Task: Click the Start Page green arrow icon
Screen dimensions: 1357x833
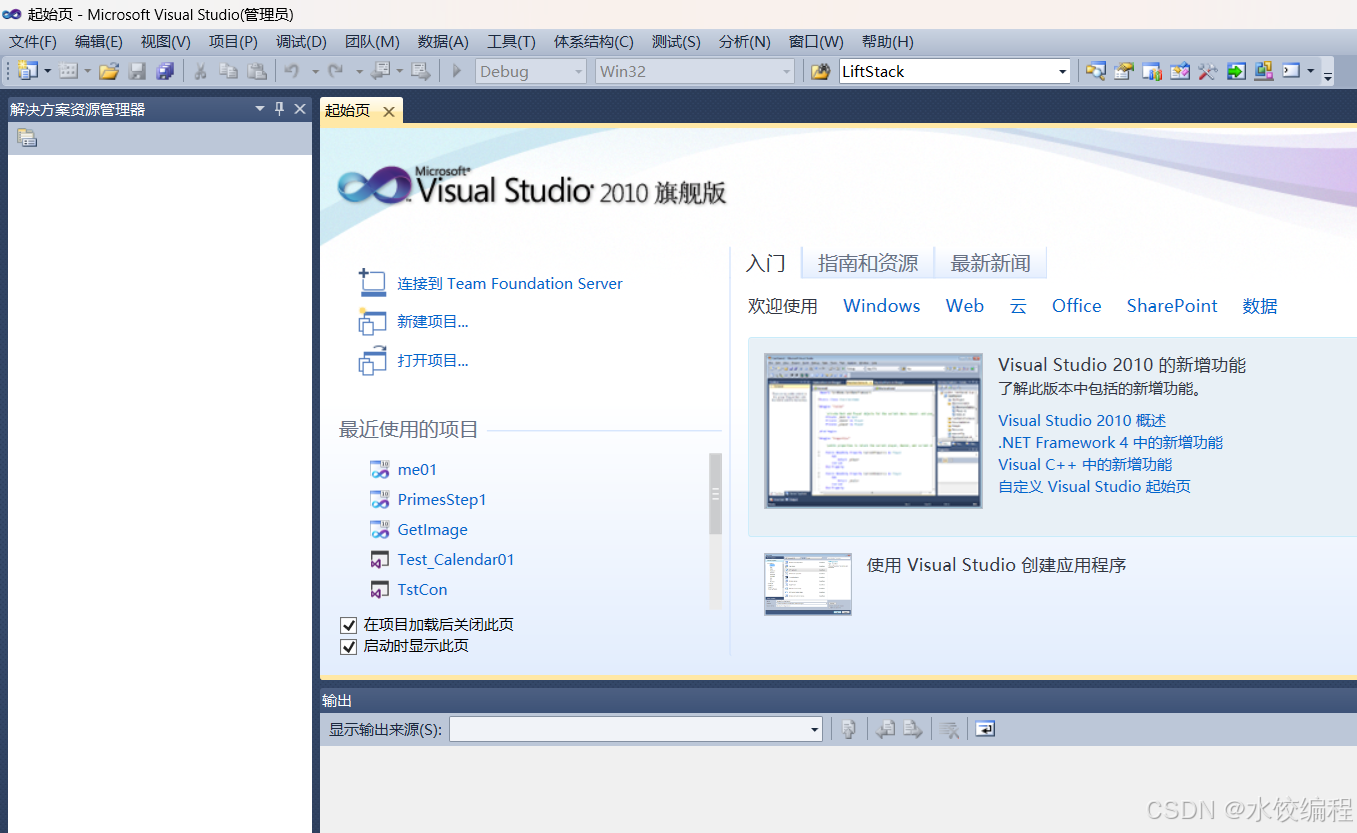Action: coord(1236,71)
